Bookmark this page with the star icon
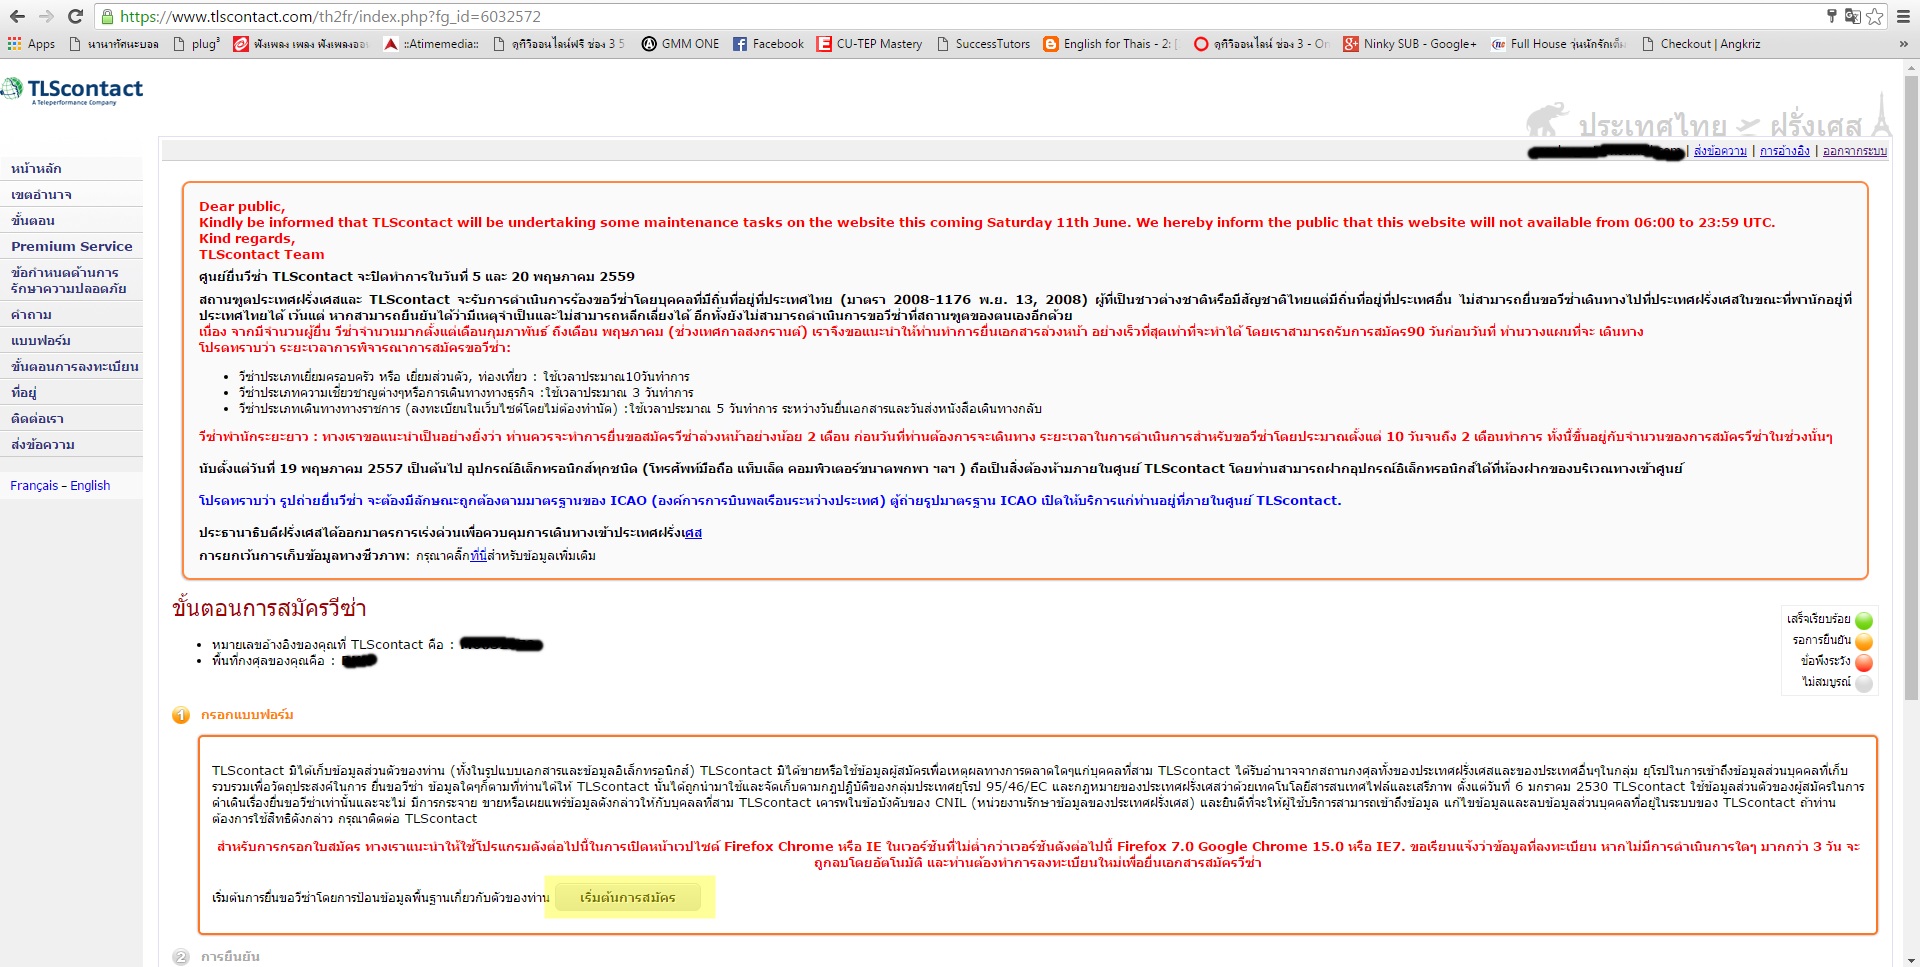Image resolution: width=1920 pixels, height=967 pixels. pyautogui.click(x=1875, y=16)
